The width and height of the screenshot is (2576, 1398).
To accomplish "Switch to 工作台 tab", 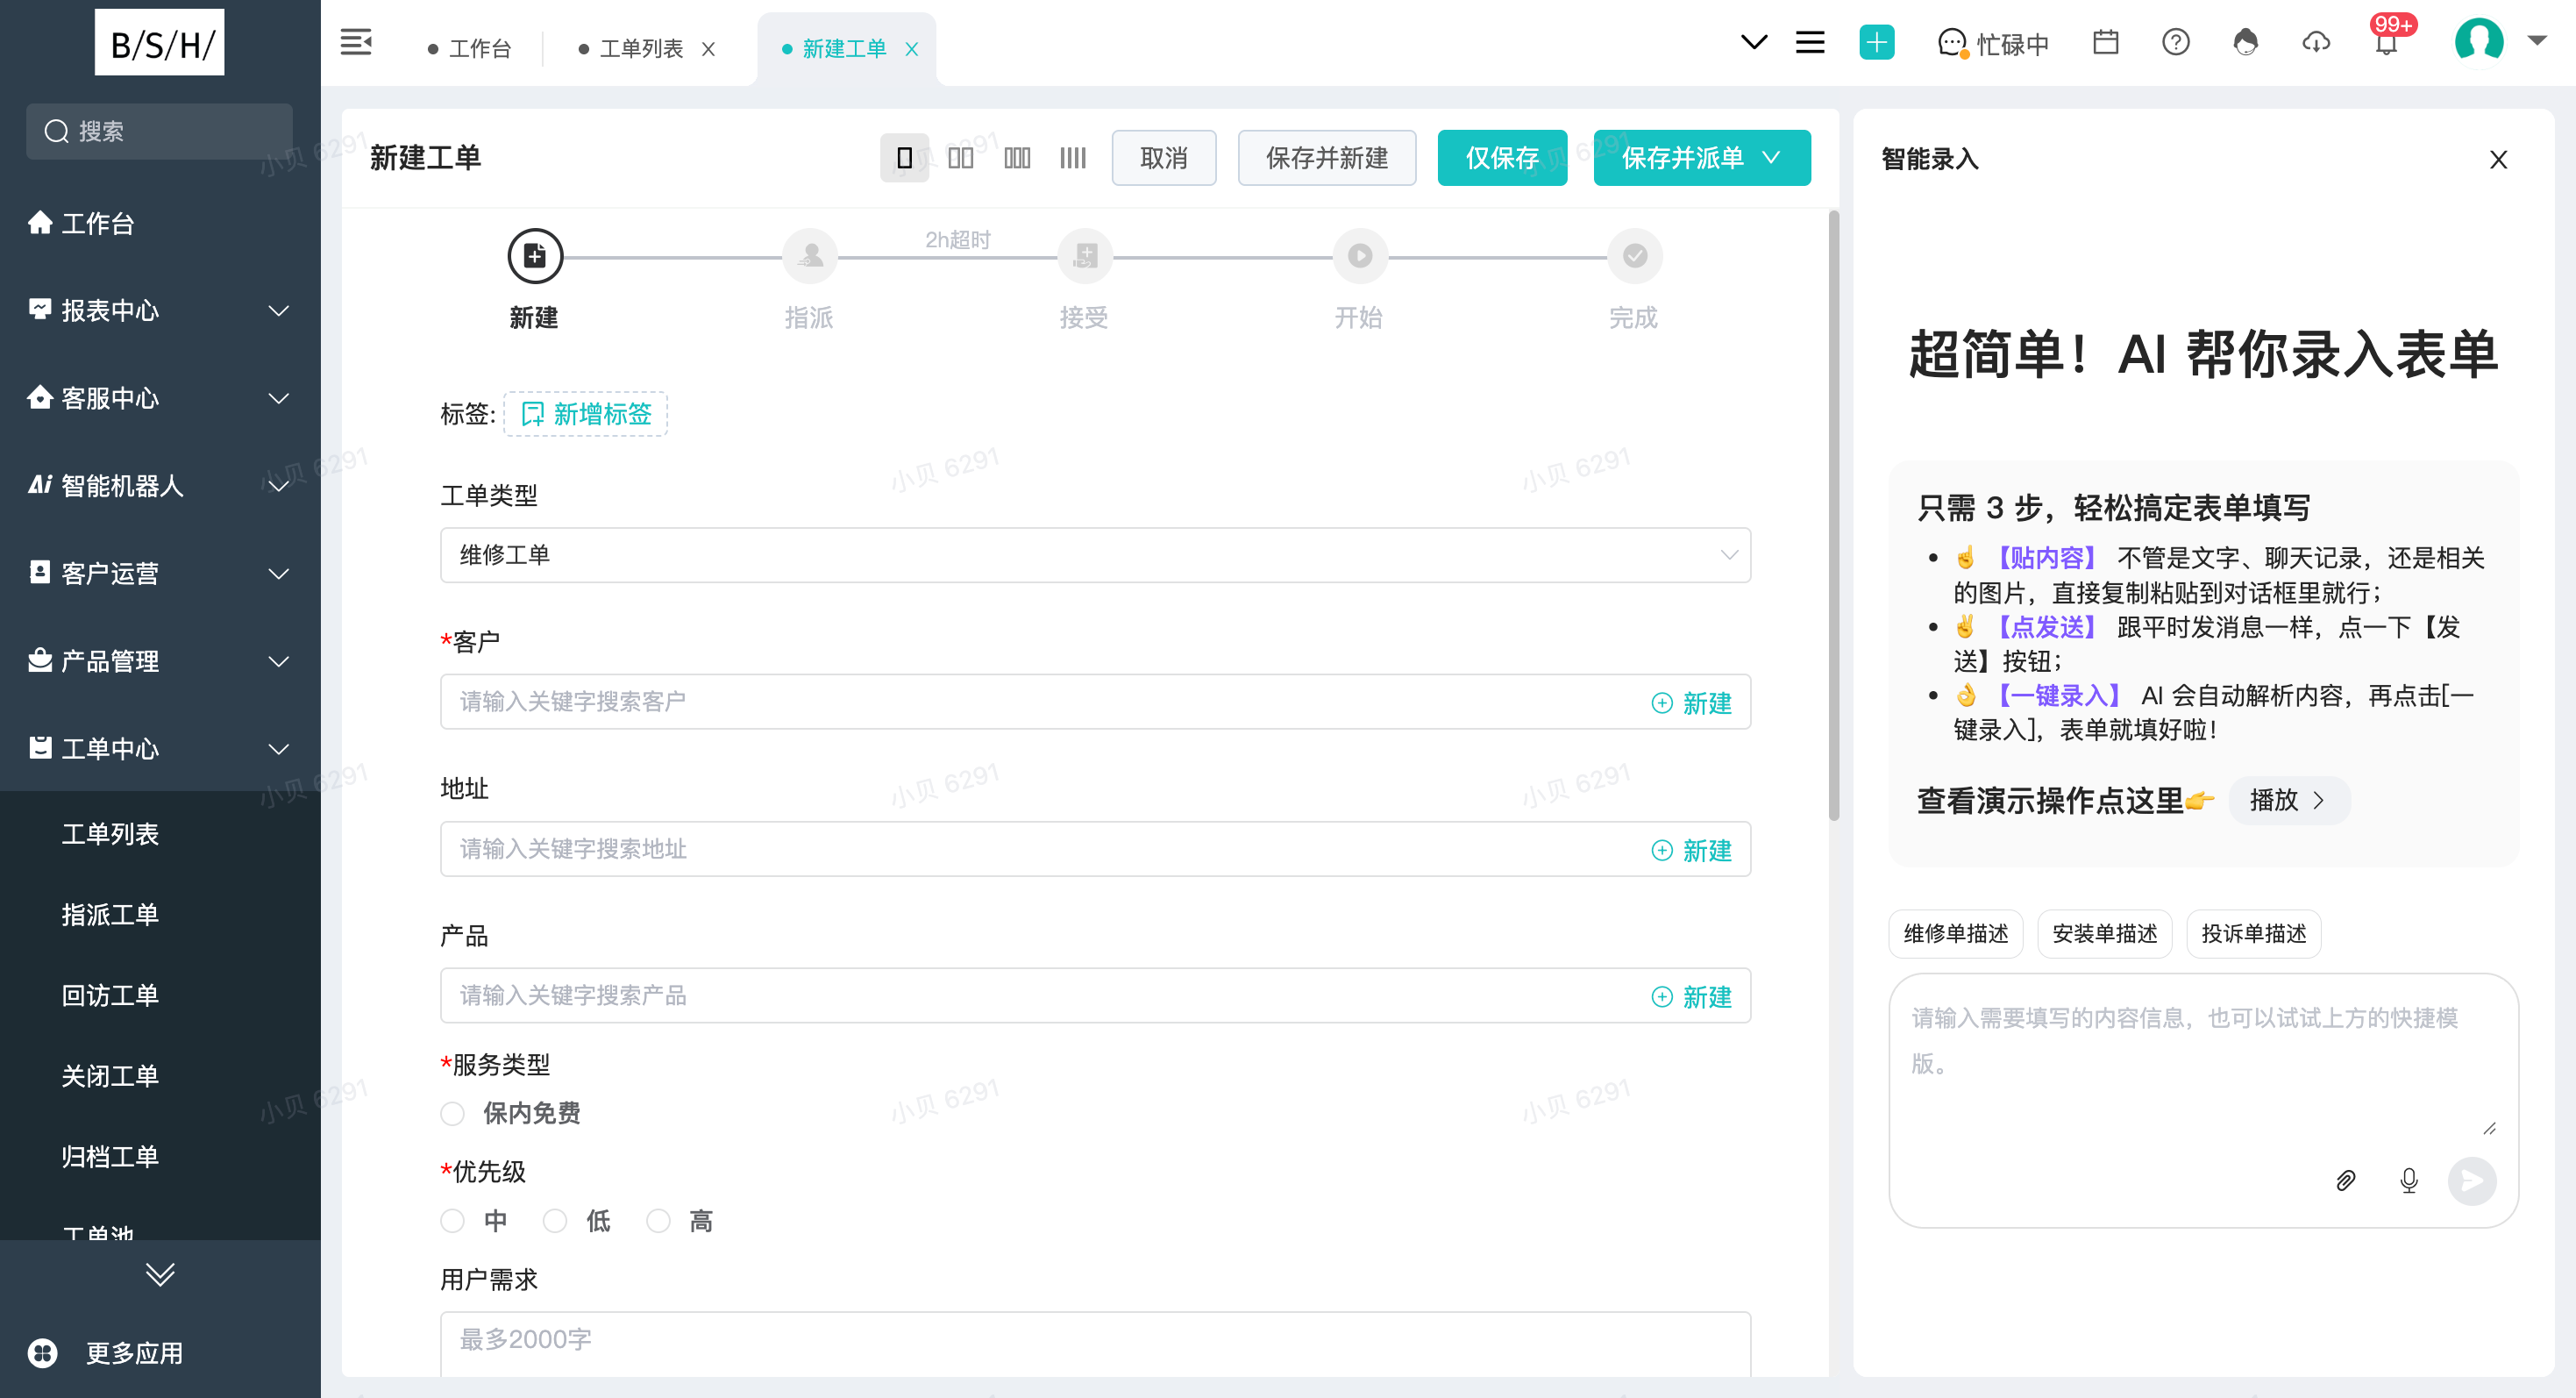I will tap(469, 49).
